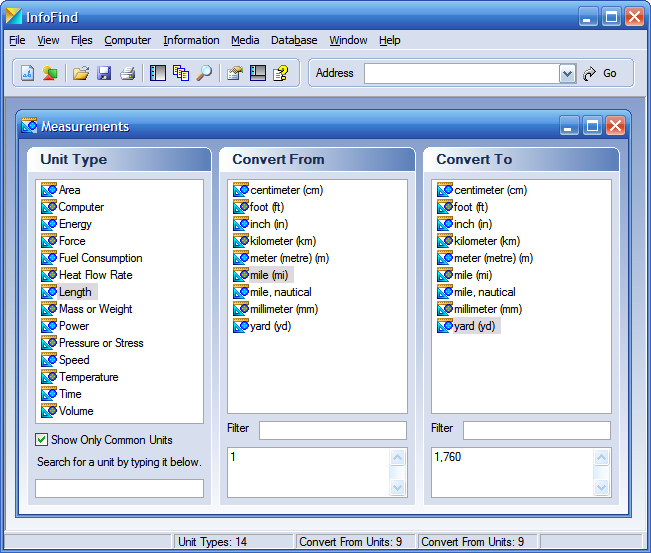Screen dimensions: 651x553
Task: Click the magnifying glass search icon
Action: tap(204, 73)
